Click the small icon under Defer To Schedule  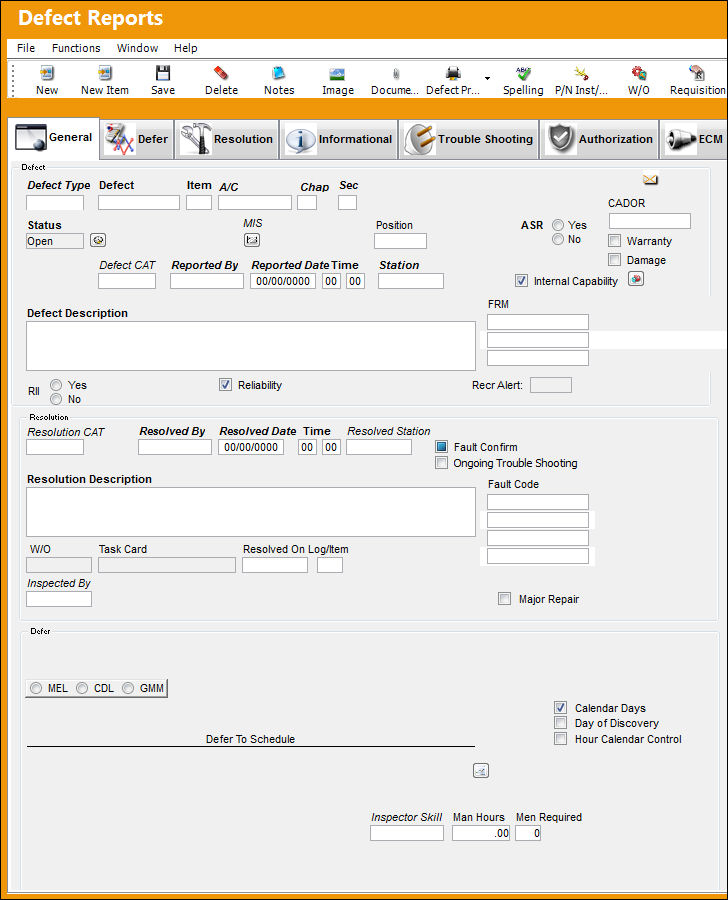481,771
